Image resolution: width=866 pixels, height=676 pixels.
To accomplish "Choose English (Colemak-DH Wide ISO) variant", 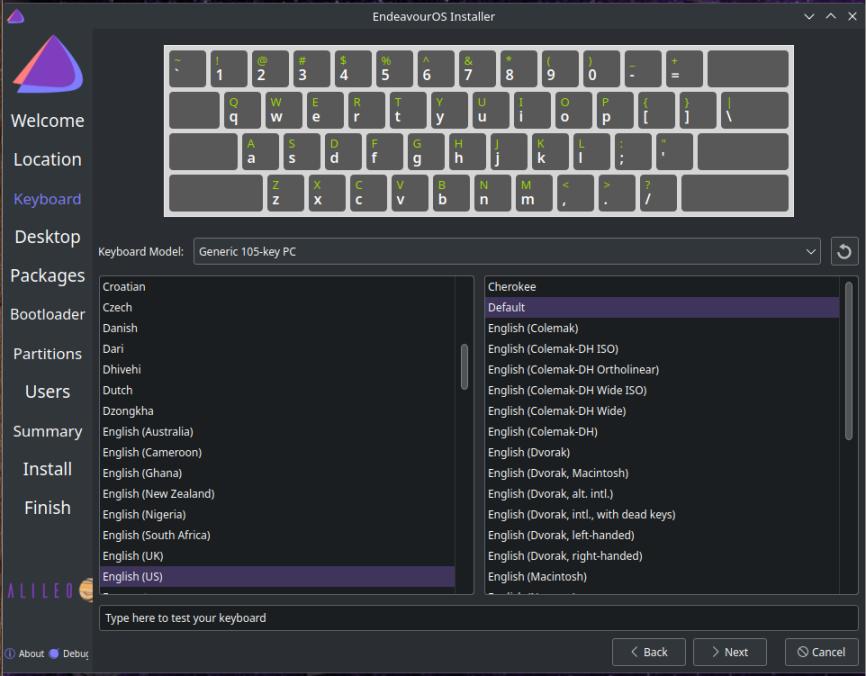I will tap(662, 390).
